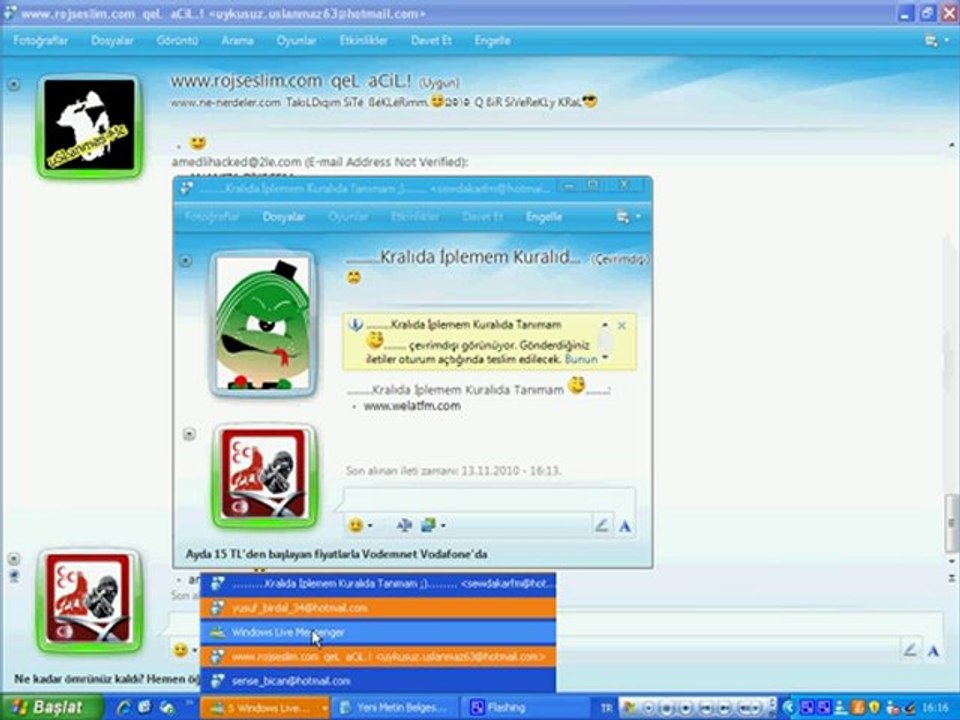Expand emoticon dropdown arrow in front window
Image resolution: width=960 pixels, height=720 pixels.
click(x=370, y=526)
